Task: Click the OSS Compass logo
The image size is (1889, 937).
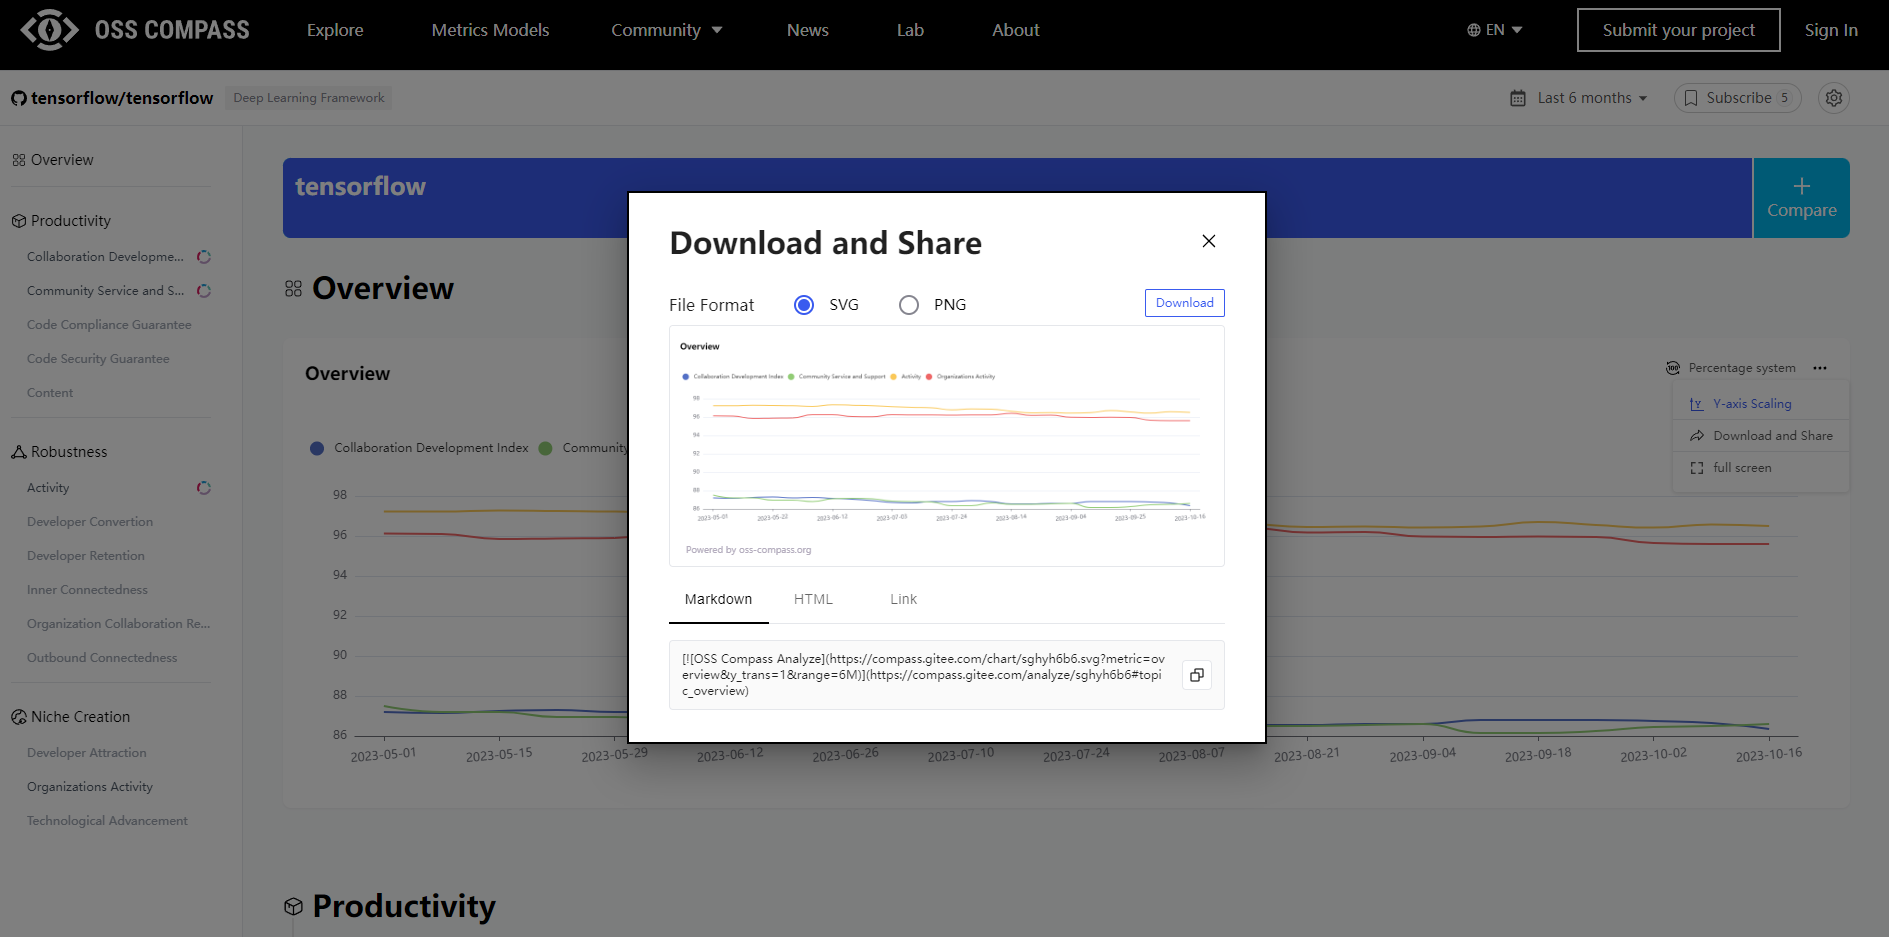Action: point(135,30)
